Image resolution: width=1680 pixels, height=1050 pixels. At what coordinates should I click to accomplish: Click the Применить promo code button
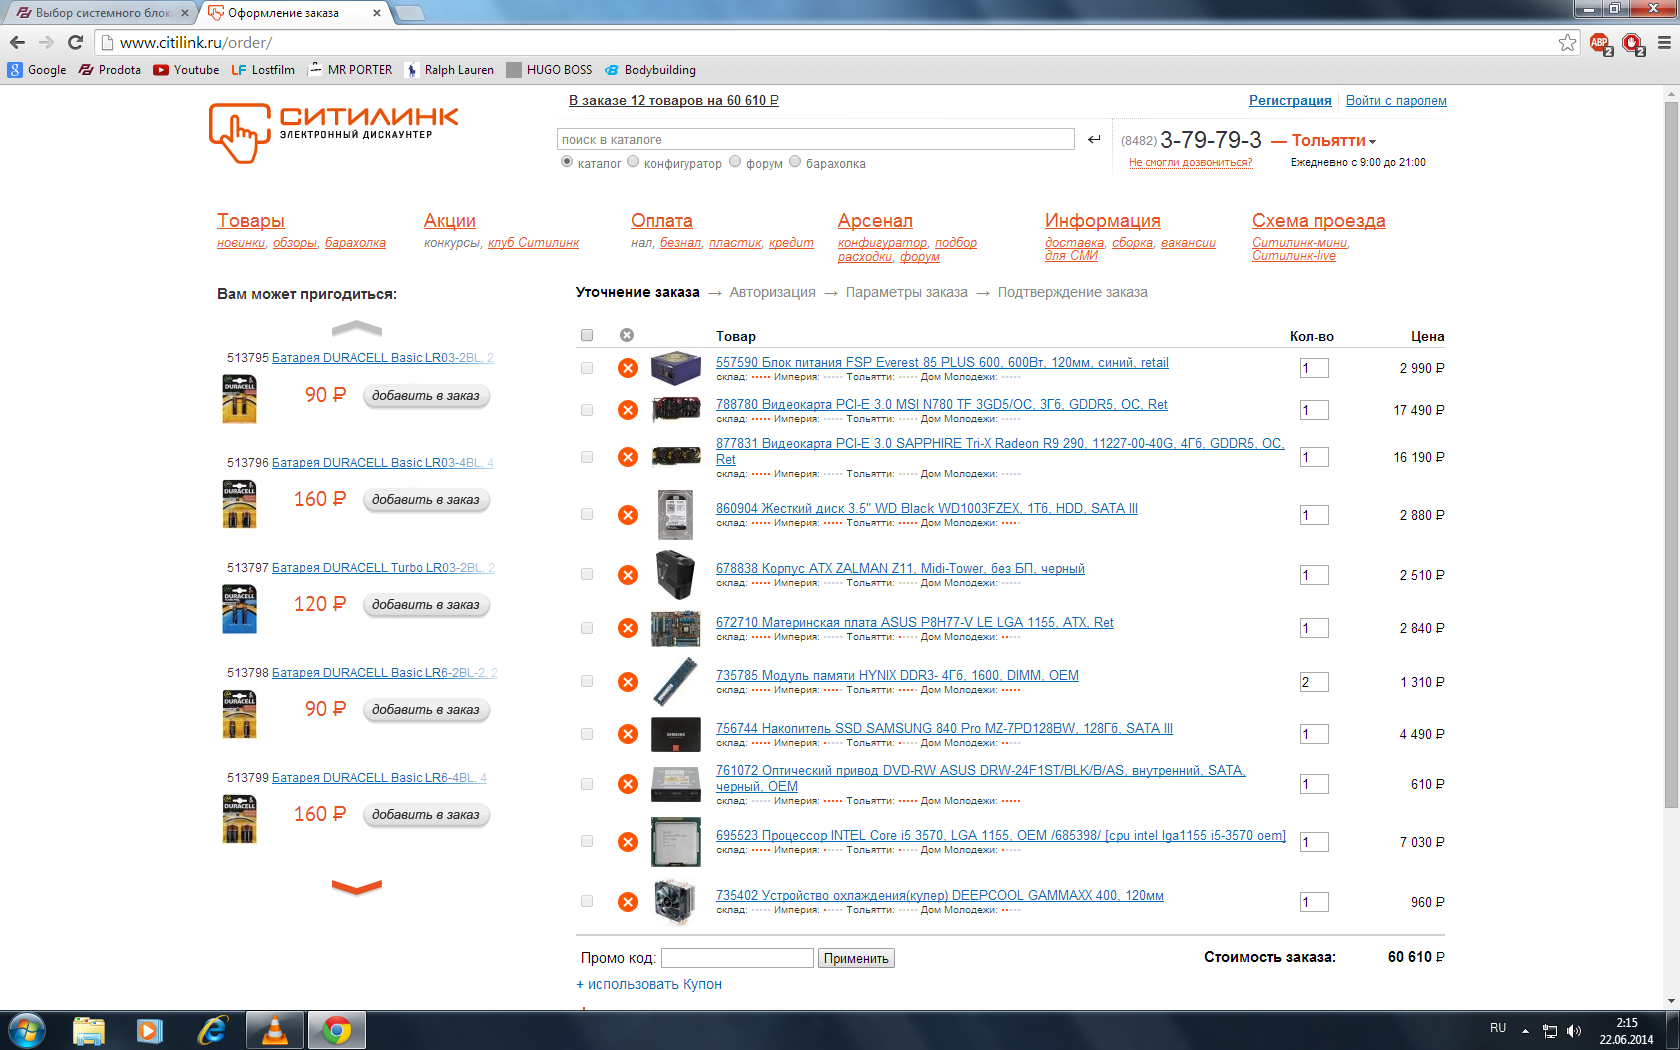(x=856, y=958)
